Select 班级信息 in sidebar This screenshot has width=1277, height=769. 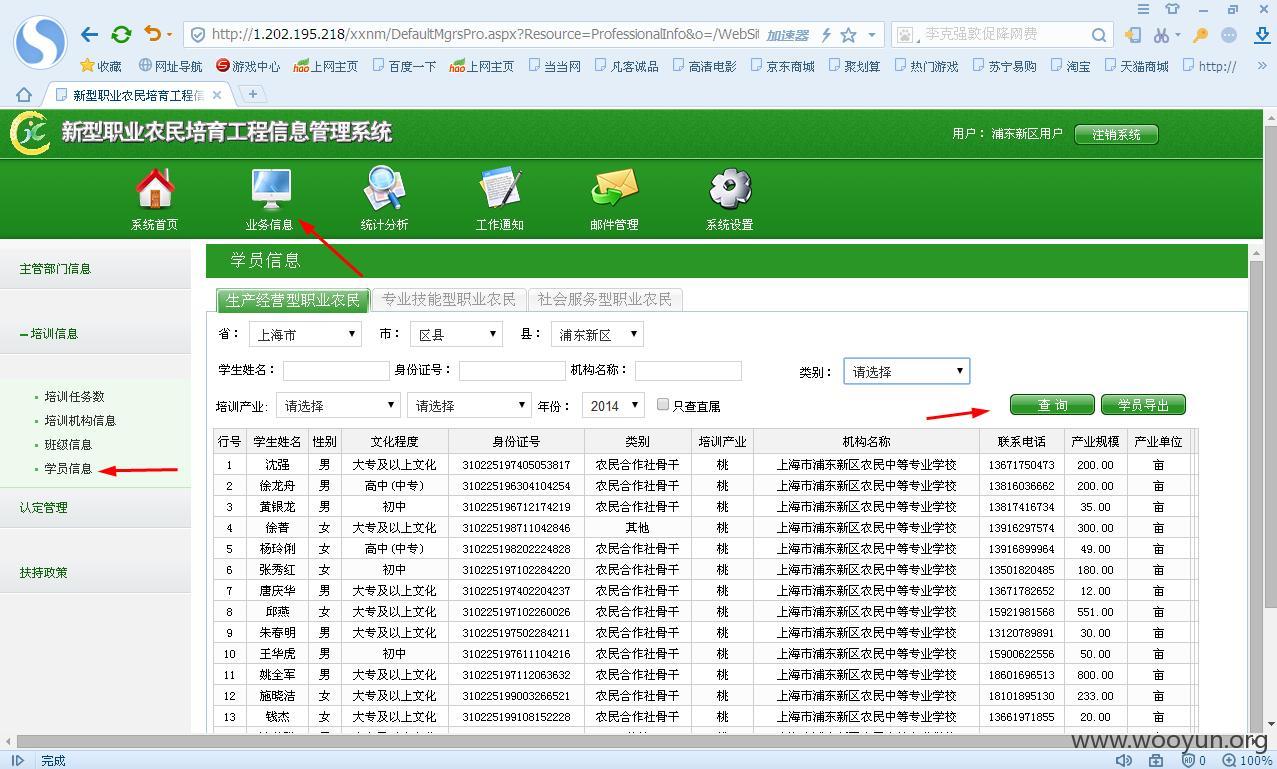click(68, 445)
